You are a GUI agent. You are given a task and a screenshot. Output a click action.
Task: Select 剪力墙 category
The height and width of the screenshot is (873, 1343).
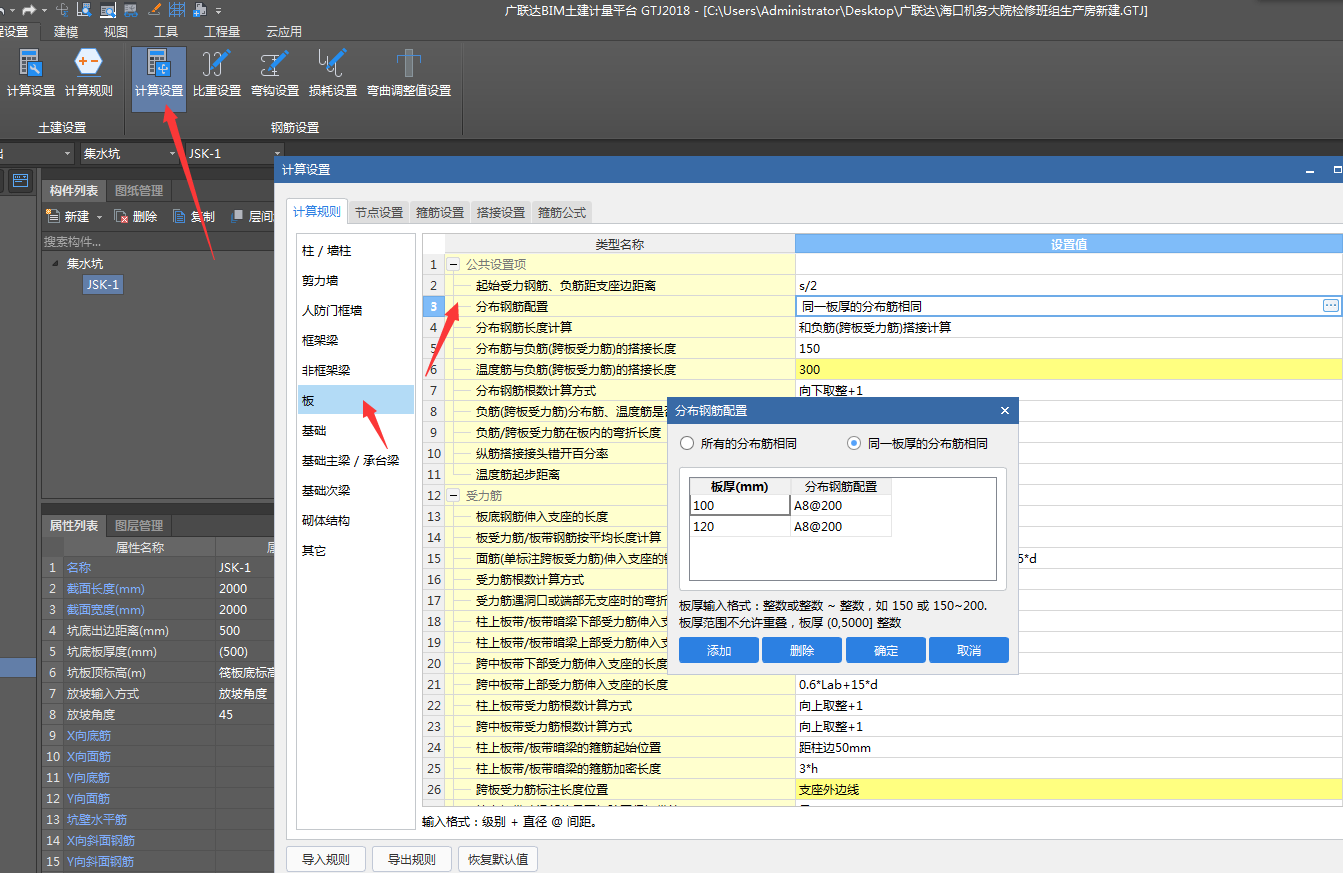(x=356, y=280)
